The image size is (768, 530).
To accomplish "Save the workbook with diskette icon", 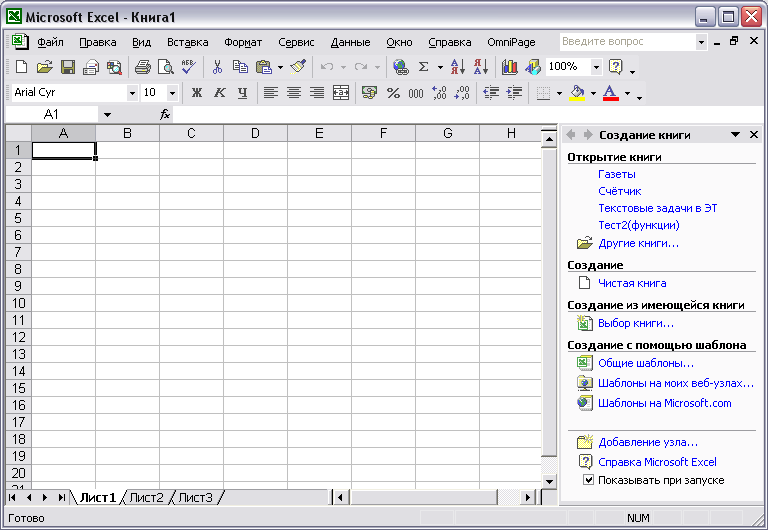I will 68,67.
